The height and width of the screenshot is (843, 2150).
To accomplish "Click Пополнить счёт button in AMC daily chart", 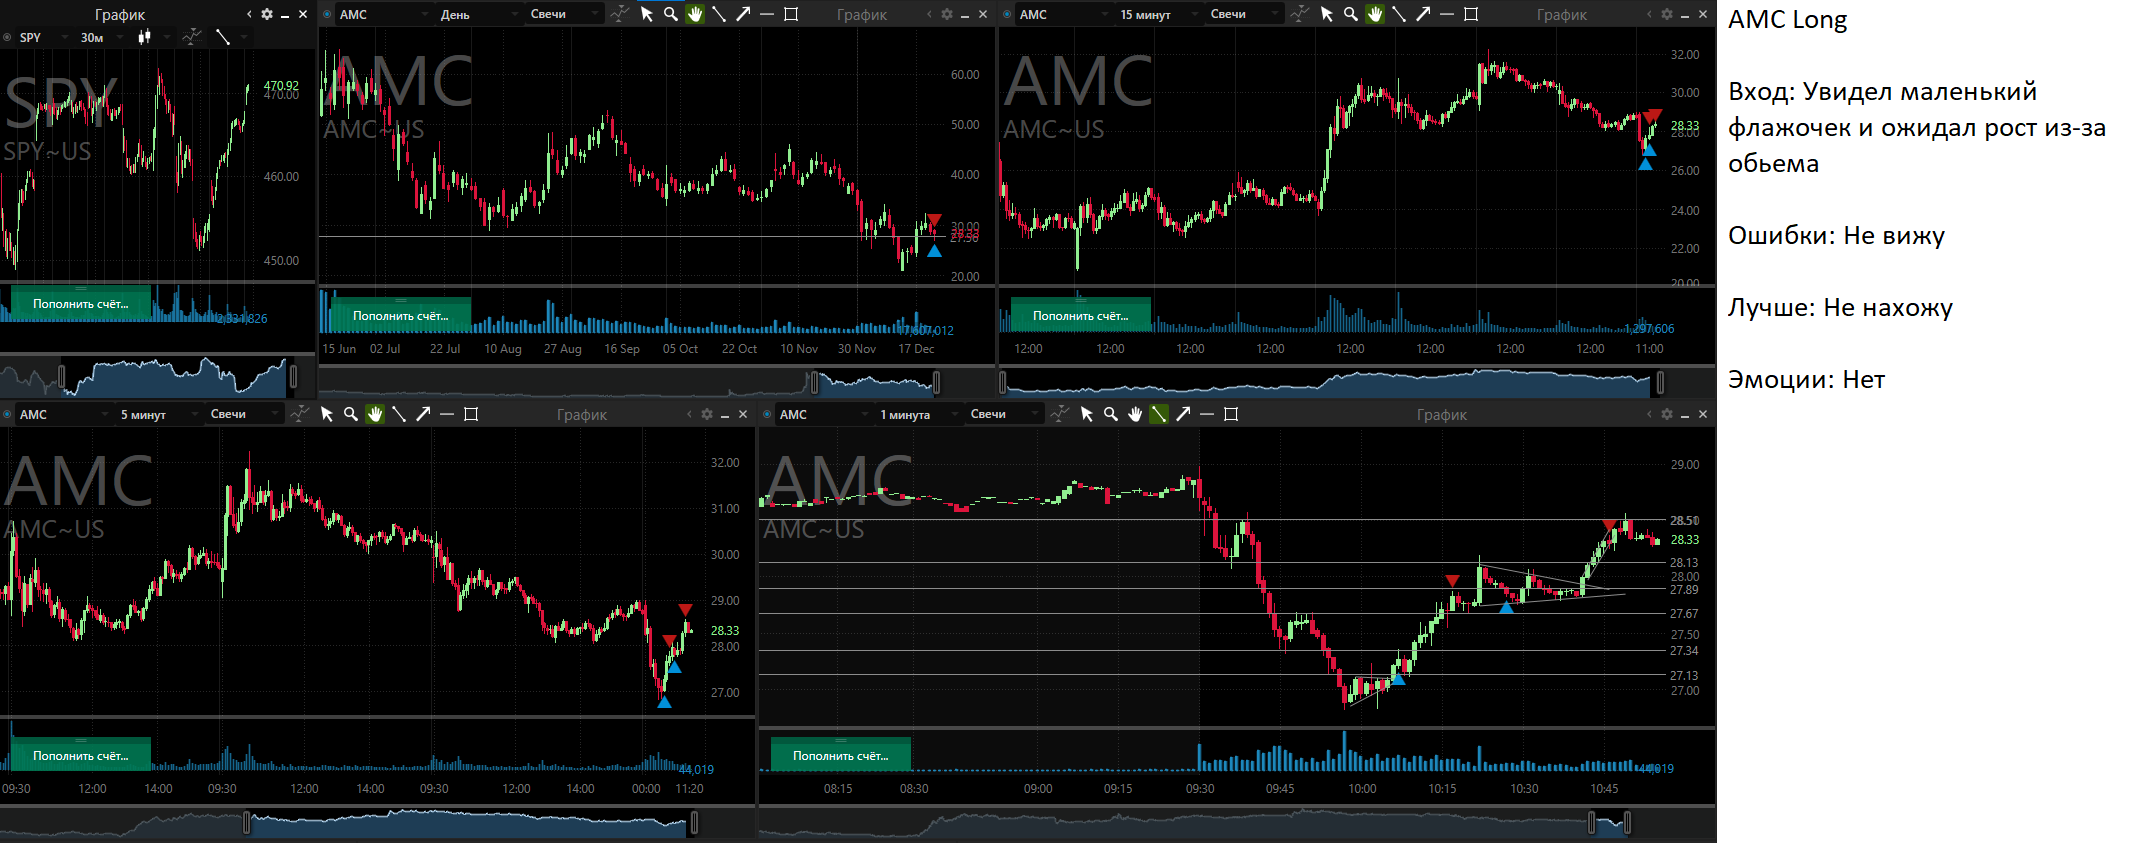I will [401, 315].
